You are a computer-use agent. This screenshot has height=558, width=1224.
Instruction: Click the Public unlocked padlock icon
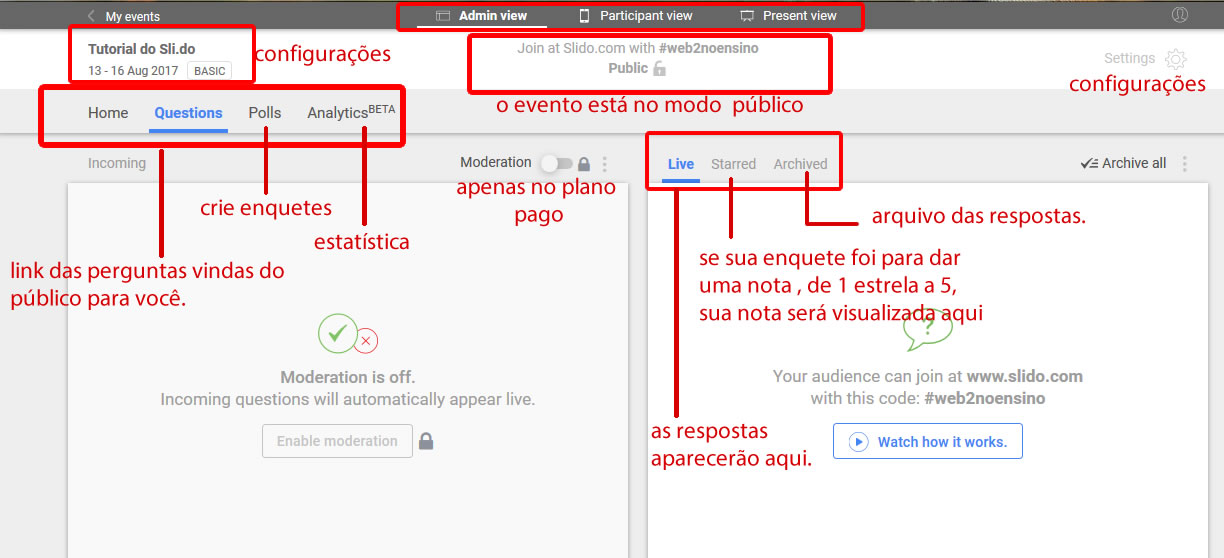pos(659,69)
